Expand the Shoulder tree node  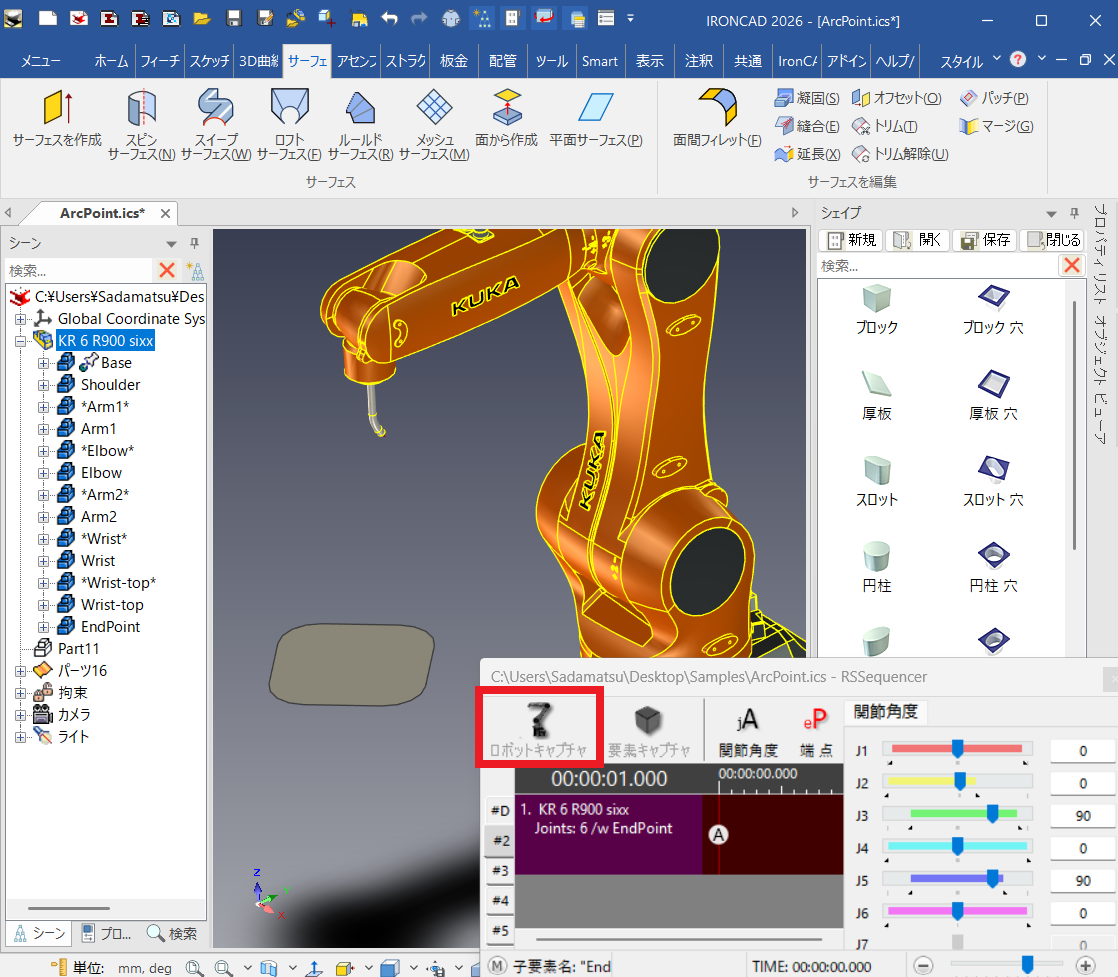coord(43,385)
